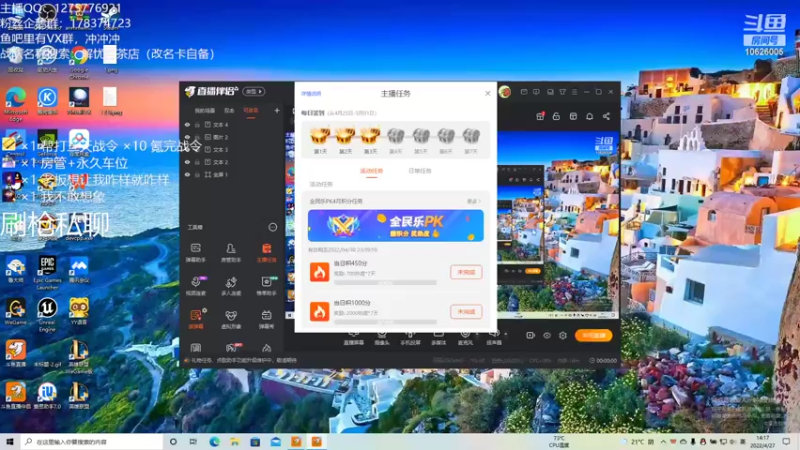Toggle visibility eye for layer 文本 4

tap(187, 124)
